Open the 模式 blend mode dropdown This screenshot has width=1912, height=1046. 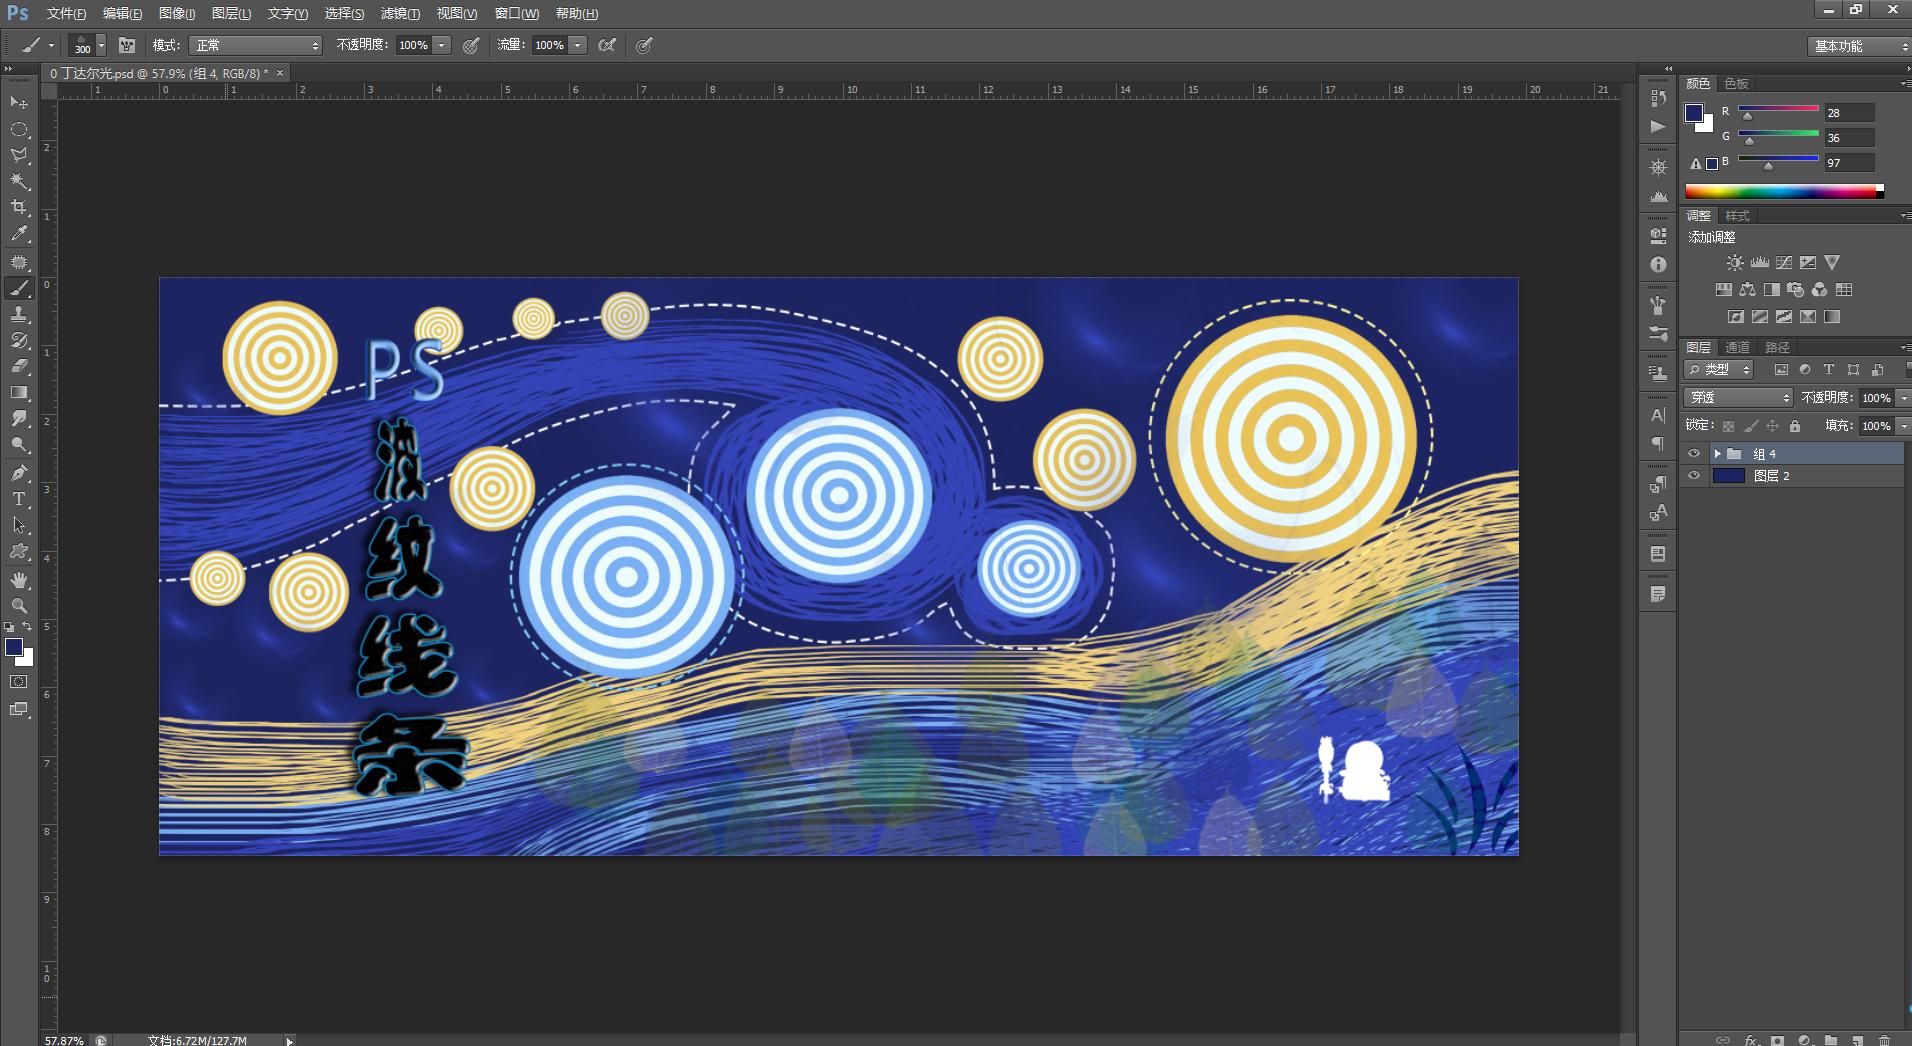(x=255, y=45)
